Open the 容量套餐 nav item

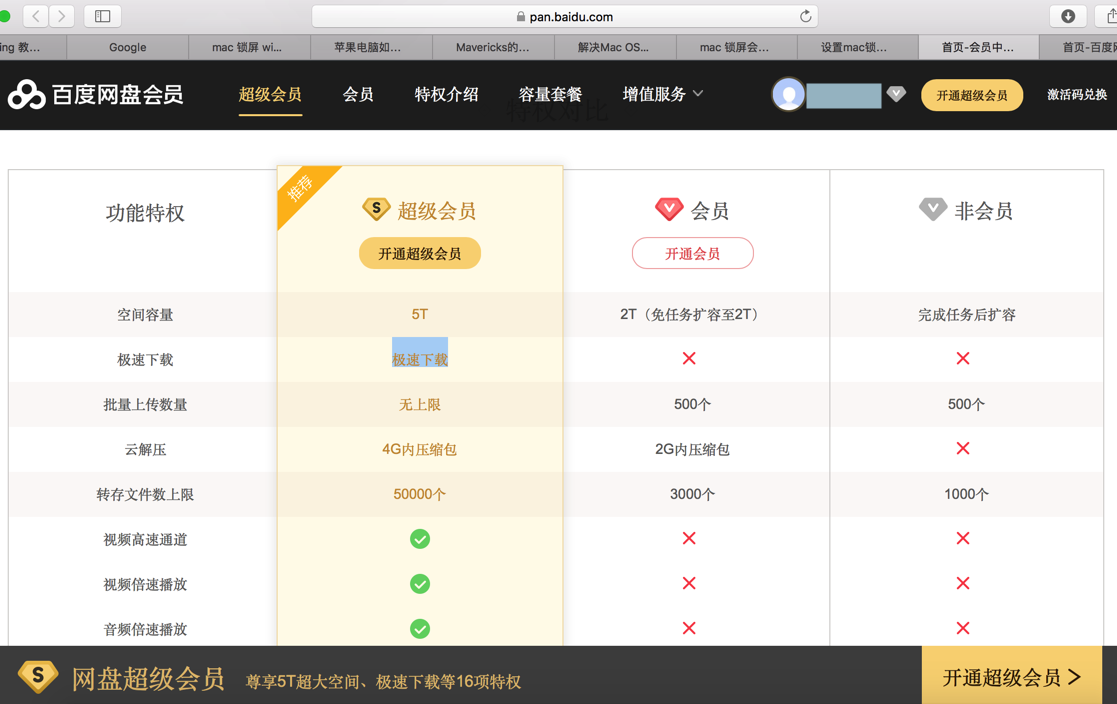pyautogui.click(x=550, y=94)
